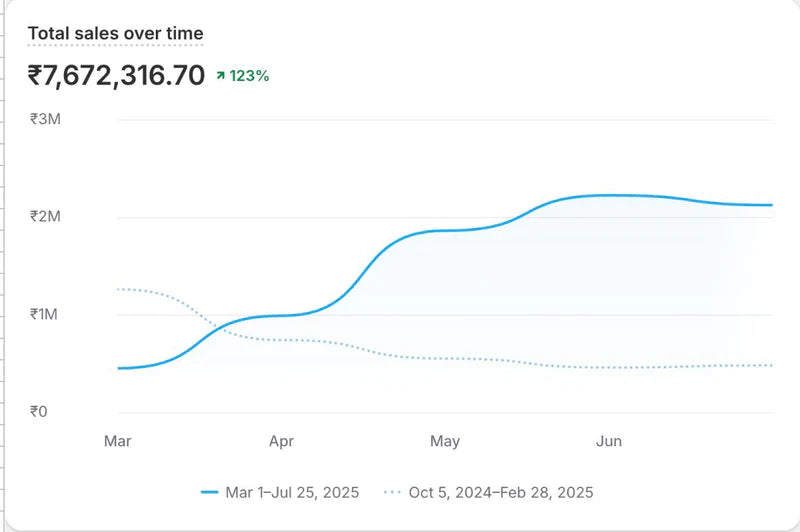Viewport: 800px width, 532px height.
Task: Click the 123% growth percentage
Action: coord(249,75)
